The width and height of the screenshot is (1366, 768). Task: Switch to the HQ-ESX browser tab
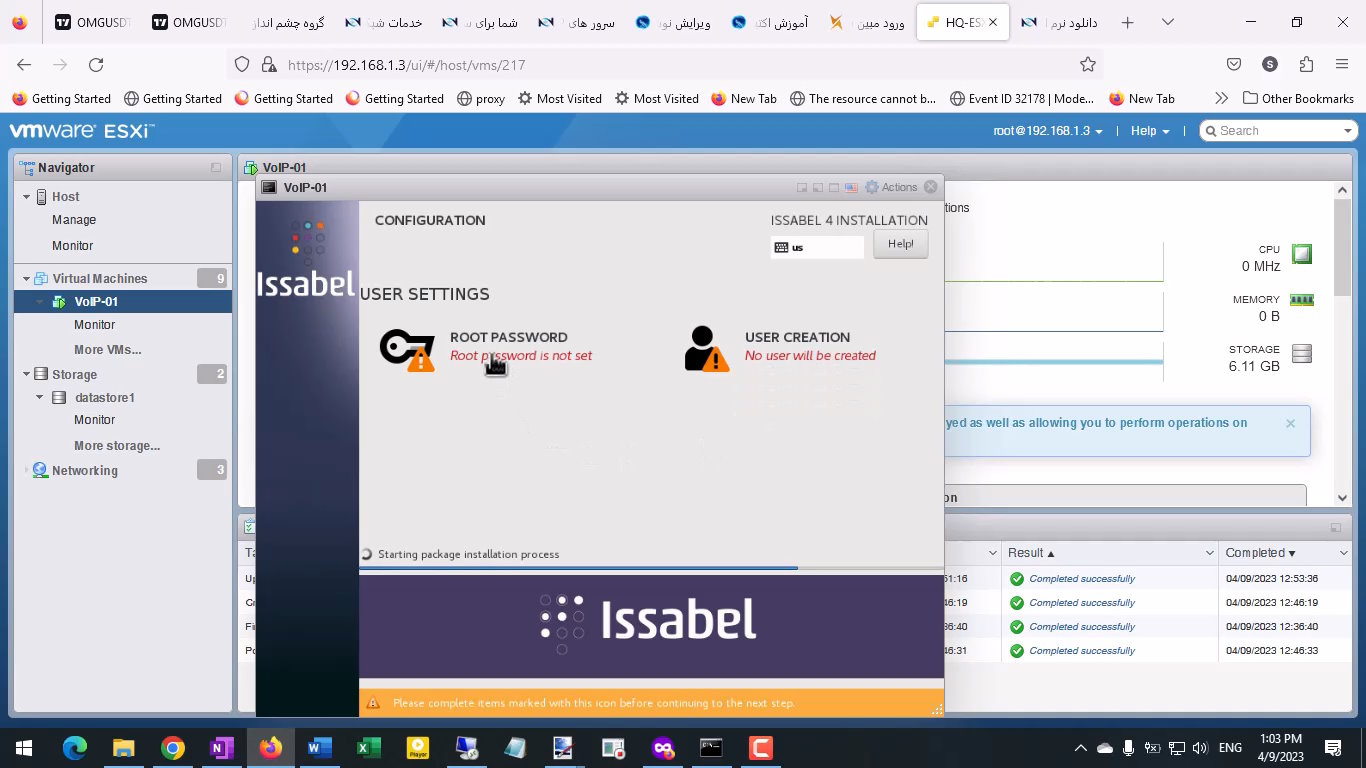[962, 22]
